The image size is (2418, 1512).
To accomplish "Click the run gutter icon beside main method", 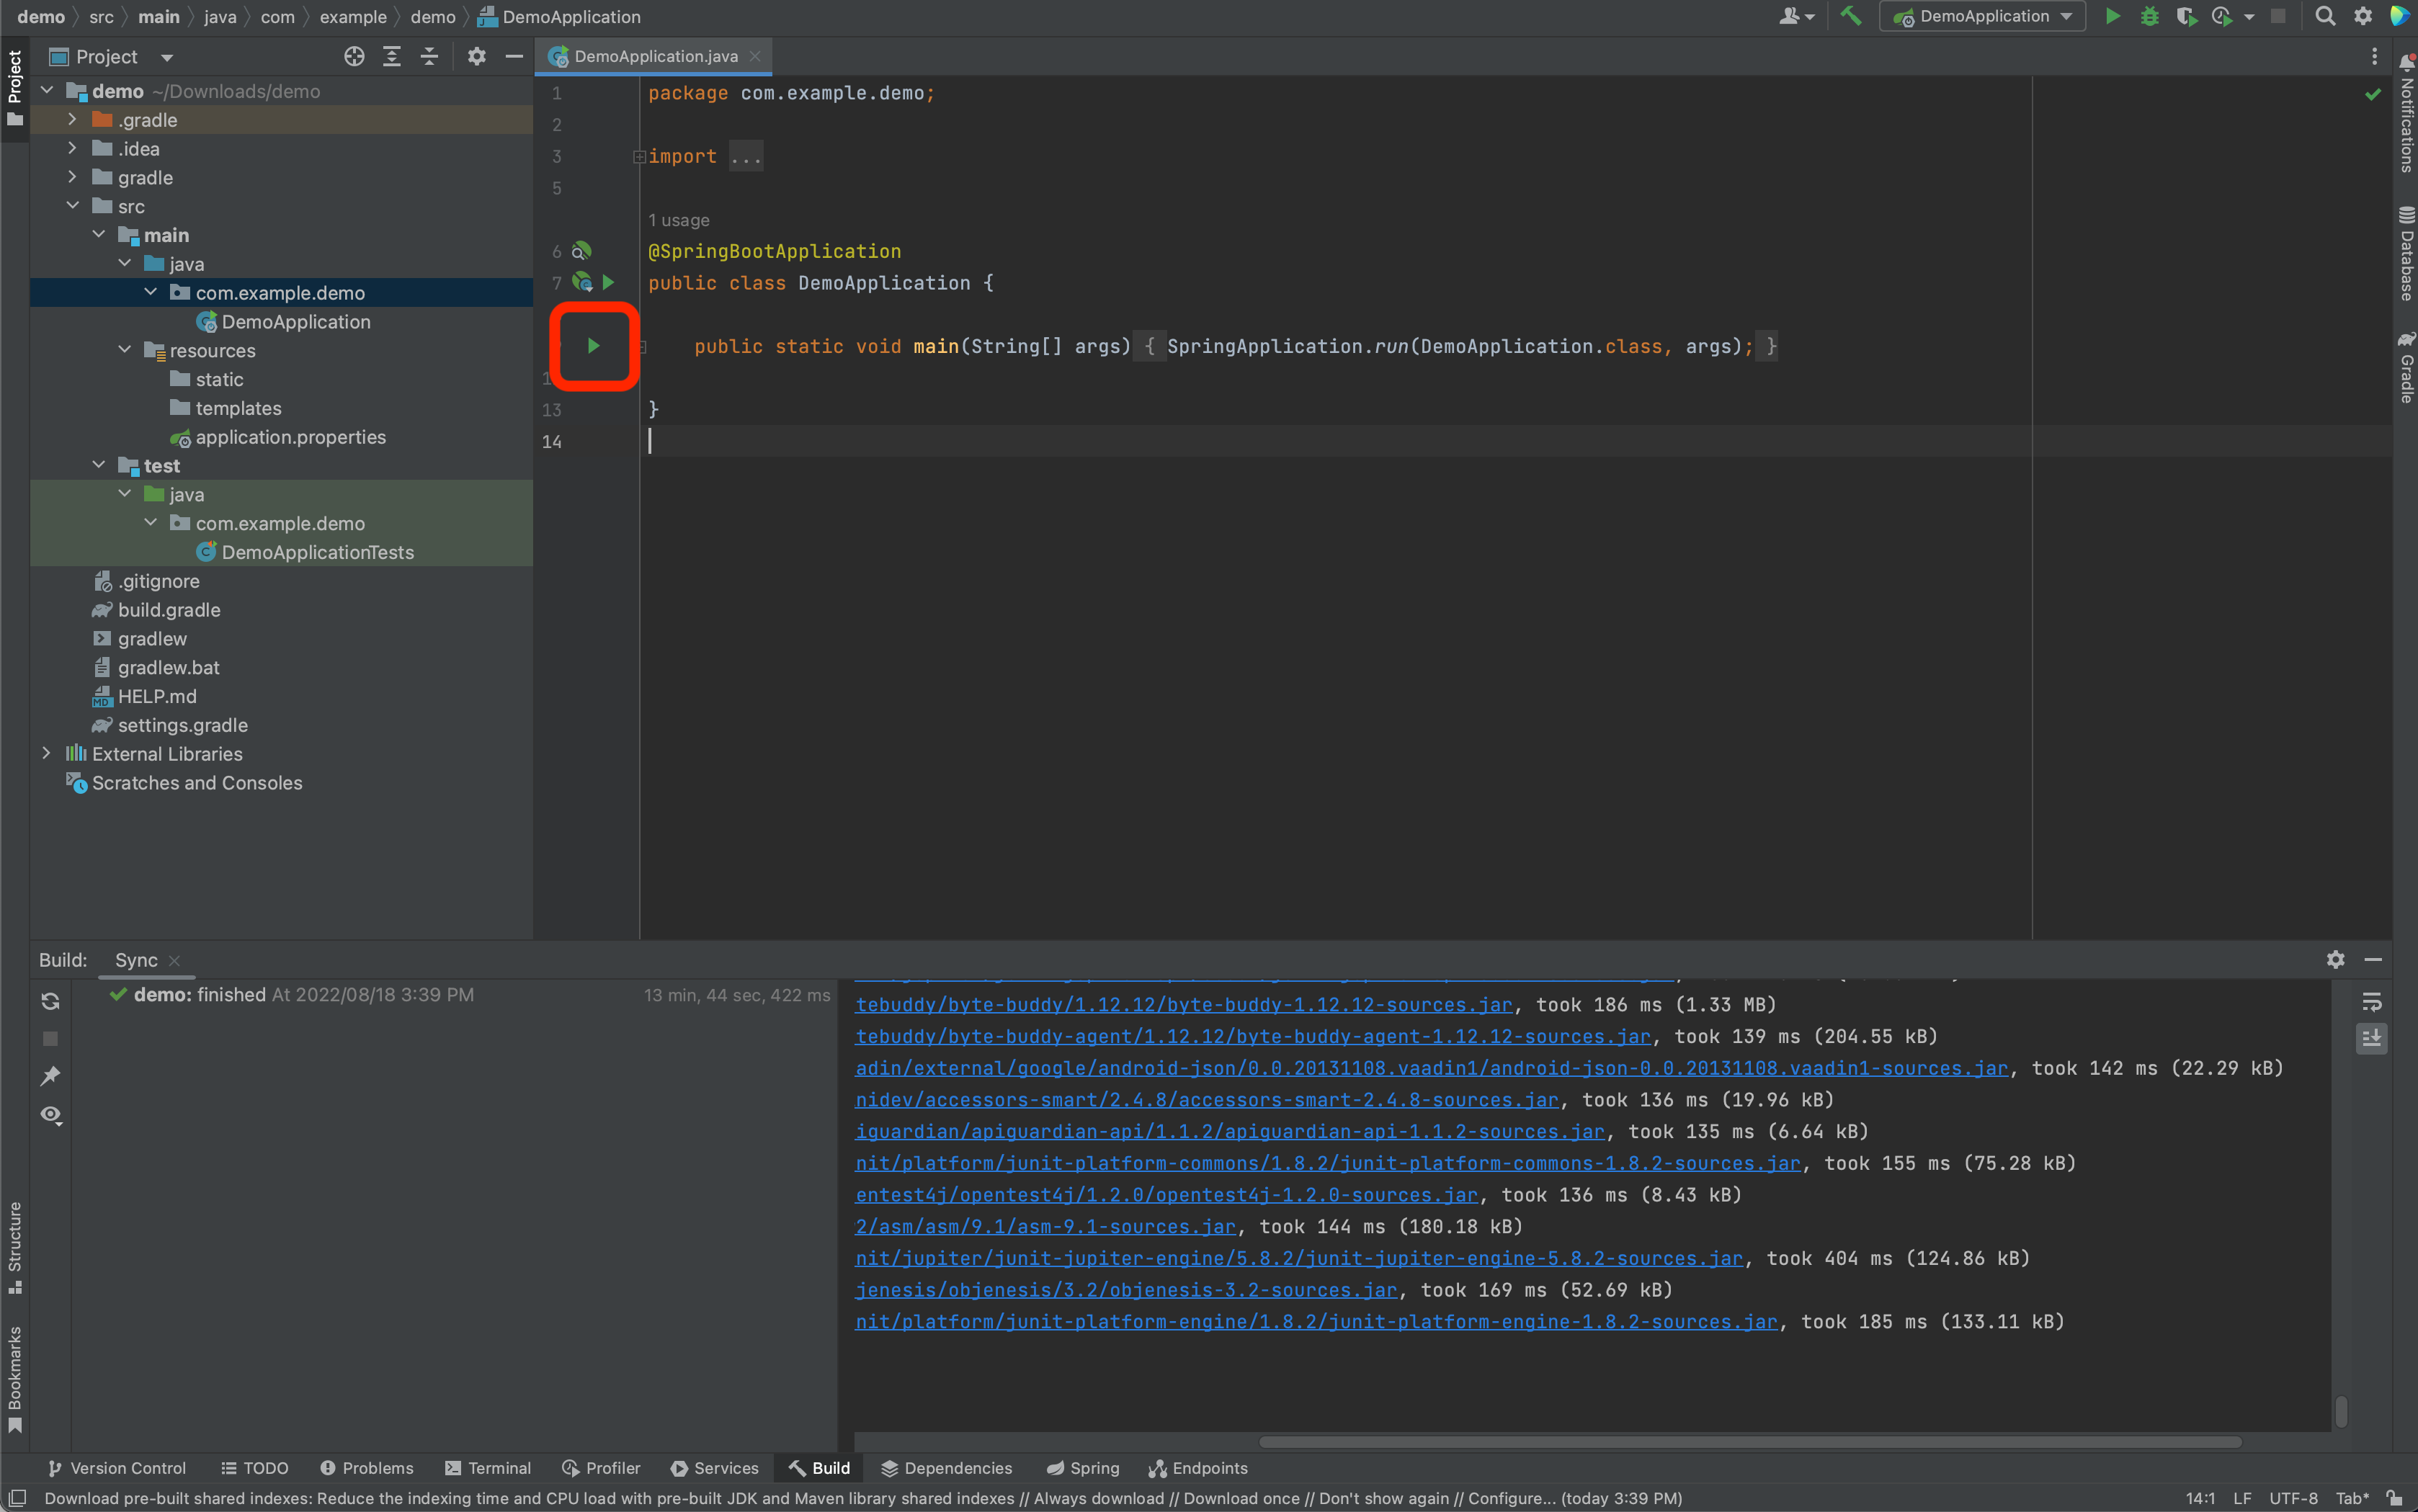I will [593, 346].
